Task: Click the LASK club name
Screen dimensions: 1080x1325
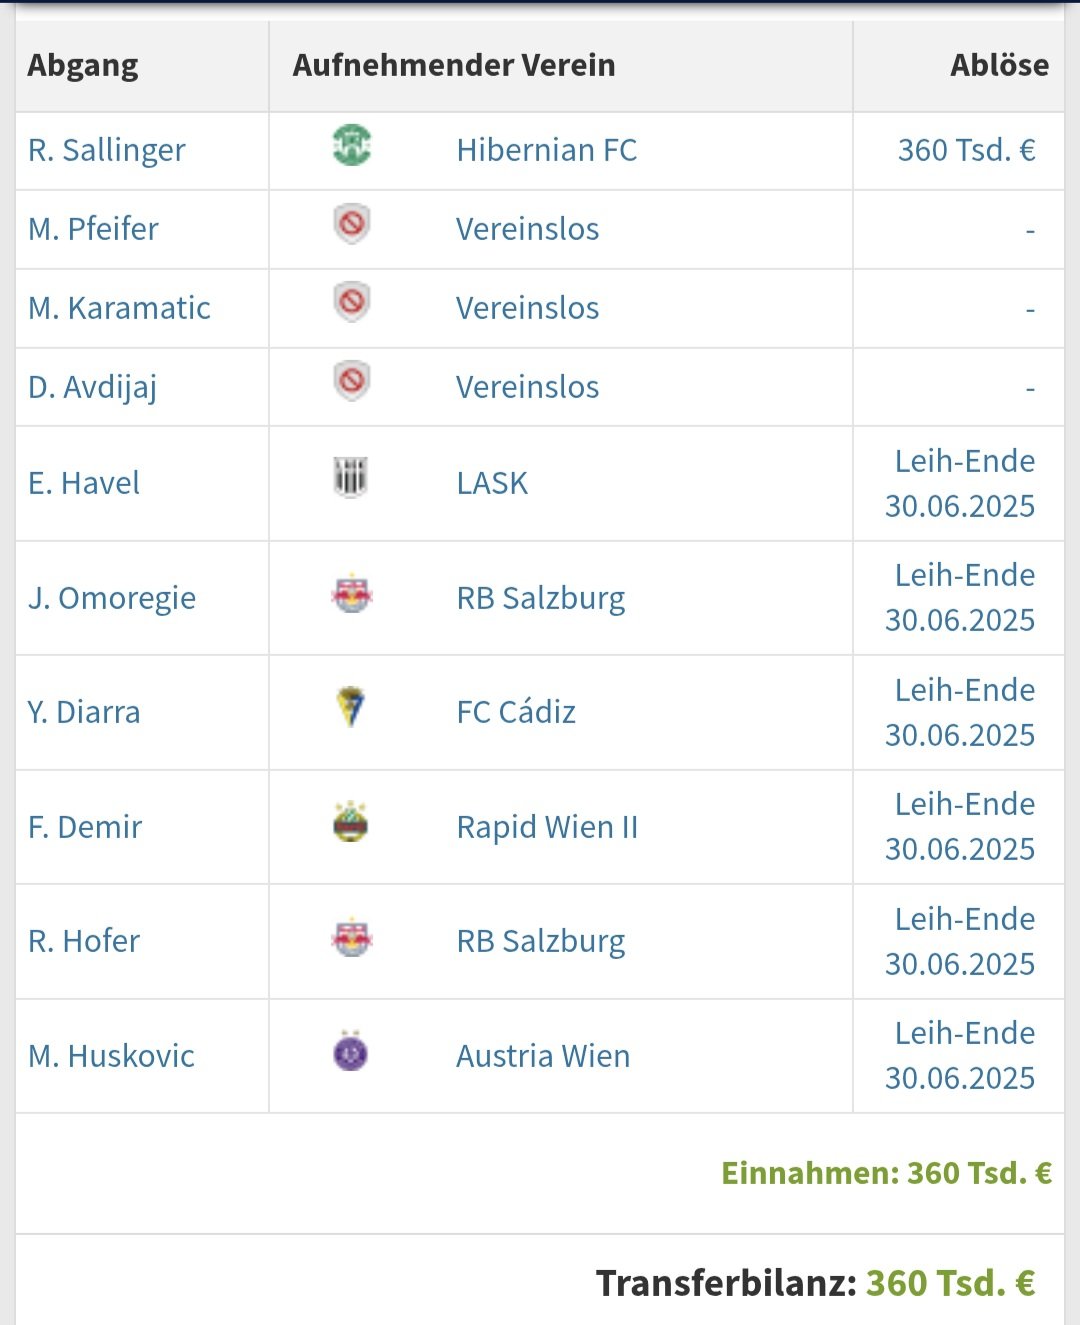Action: point(492,483)
